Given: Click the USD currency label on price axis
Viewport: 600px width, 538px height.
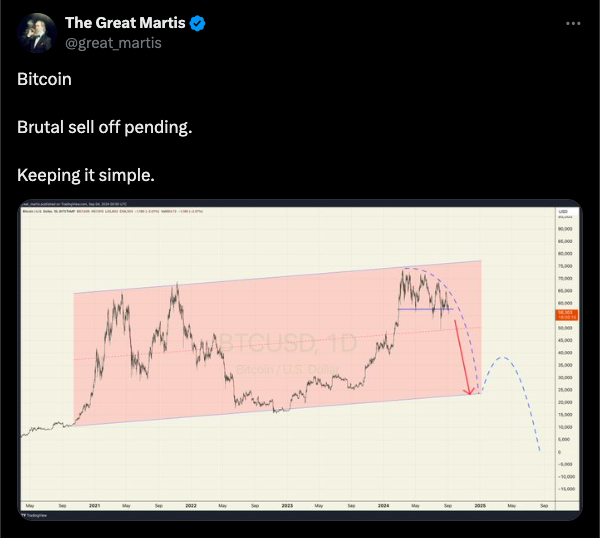Looking at the screenshot, I should pyautogui.click(x=563, y=211).
